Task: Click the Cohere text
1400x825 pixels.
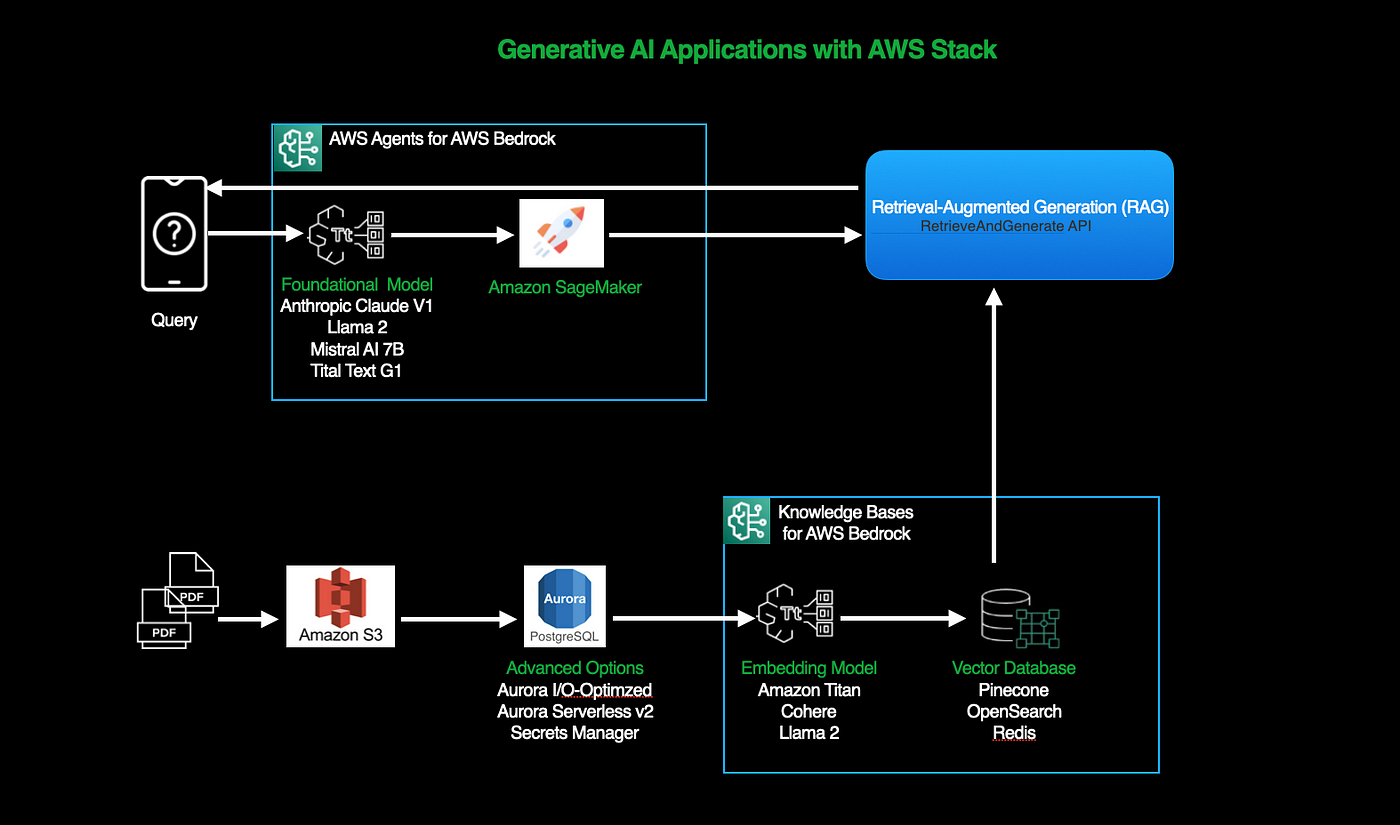Action: click(x=809, y=711)
